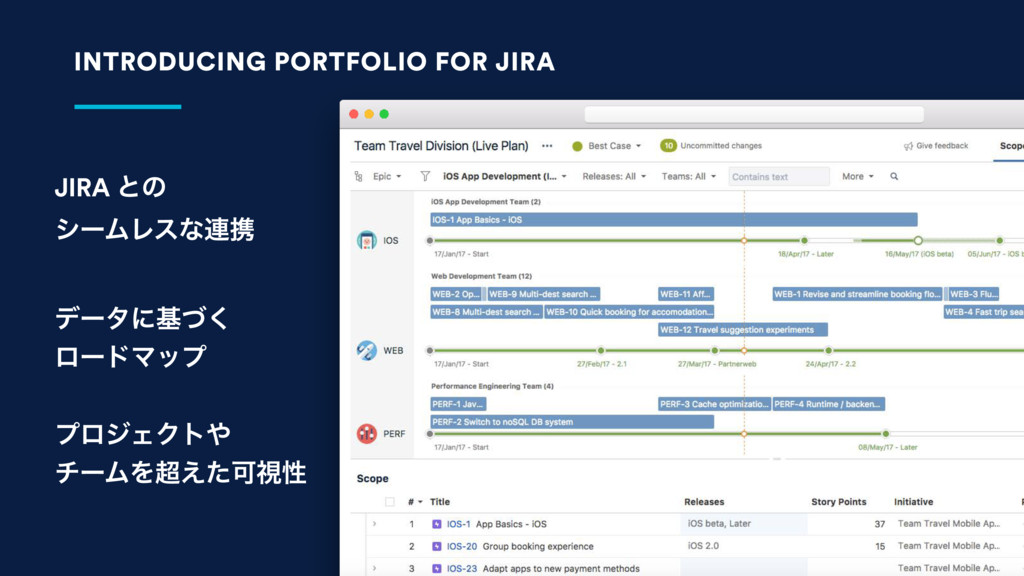Viewport: 1024px width, 576px height.
Task: Click the WEB-8 Multi-dest search bar
Action: [486, 312]
